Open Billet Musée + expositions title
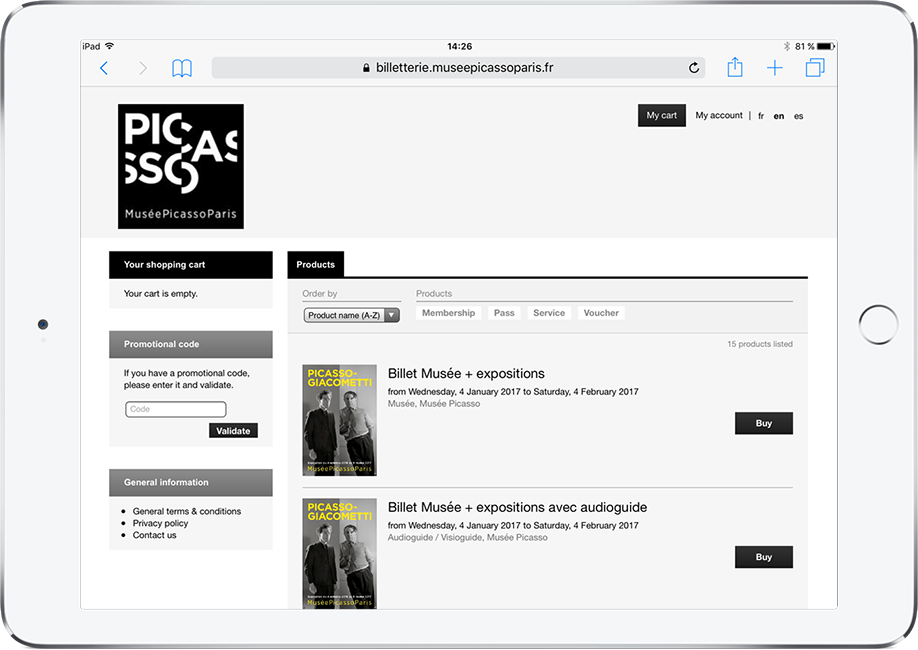Image resolution: width=918 pixels, height=650 pixels. click(x=466, y=374)
